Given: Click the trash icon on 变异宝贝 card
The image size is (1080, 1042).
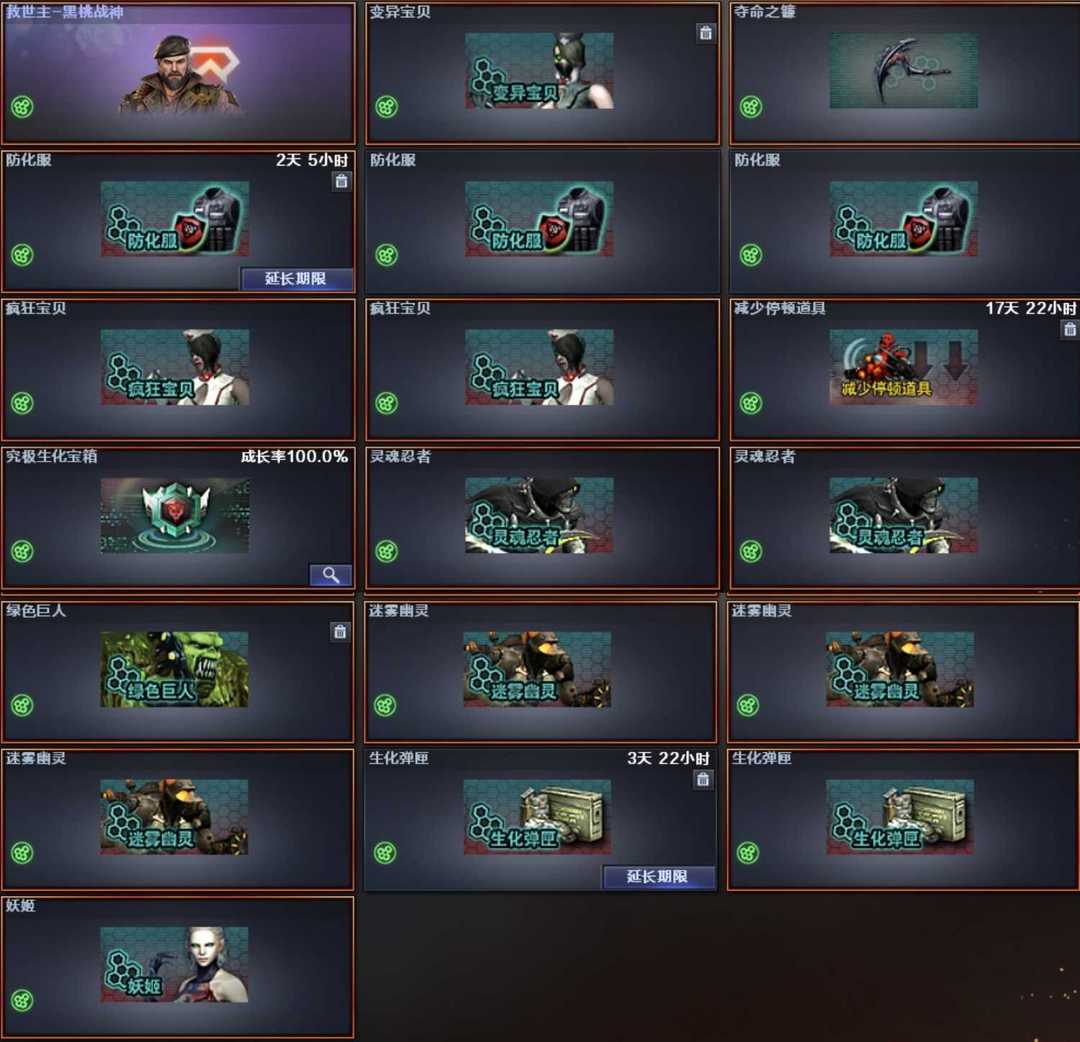Looking at the screenshot, I should [x=705, y=33].
